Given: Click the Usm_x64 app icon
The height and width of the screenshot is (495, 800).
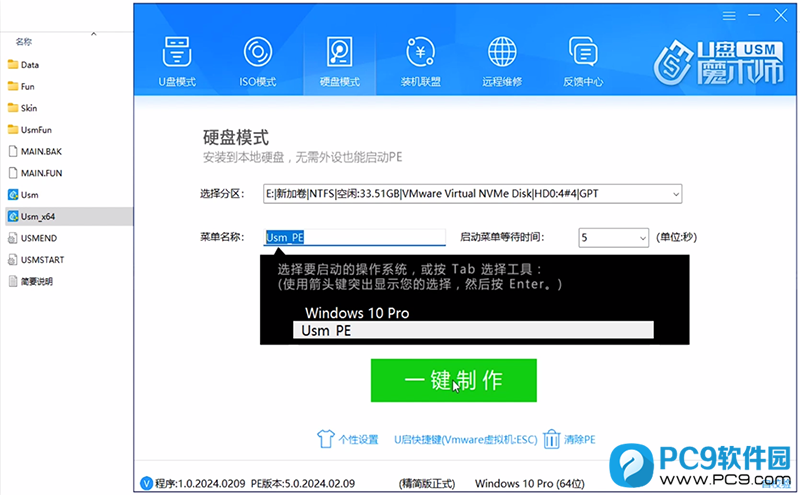Looking at the screenshot, I should (13, 216).
